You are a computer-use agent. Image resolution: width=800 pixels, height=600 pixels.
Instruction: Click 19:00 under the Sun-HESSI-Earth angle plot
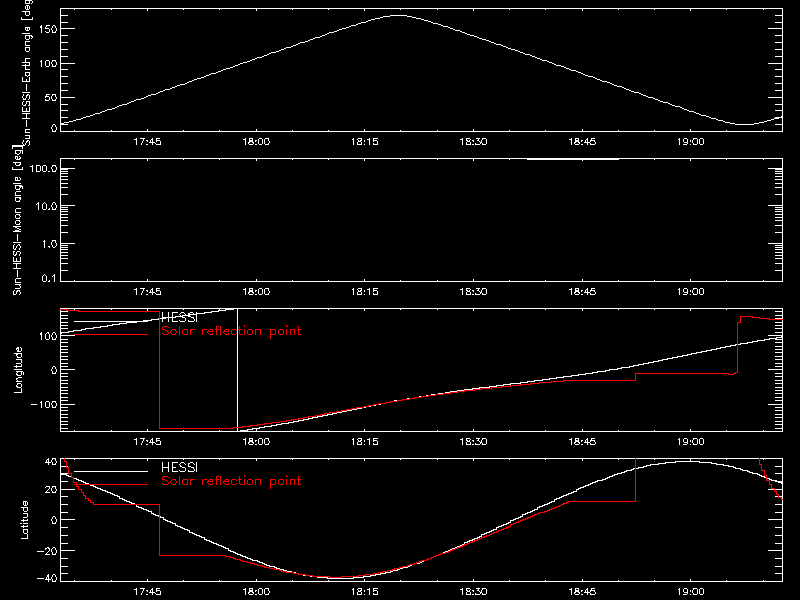(x=691, y=142)
